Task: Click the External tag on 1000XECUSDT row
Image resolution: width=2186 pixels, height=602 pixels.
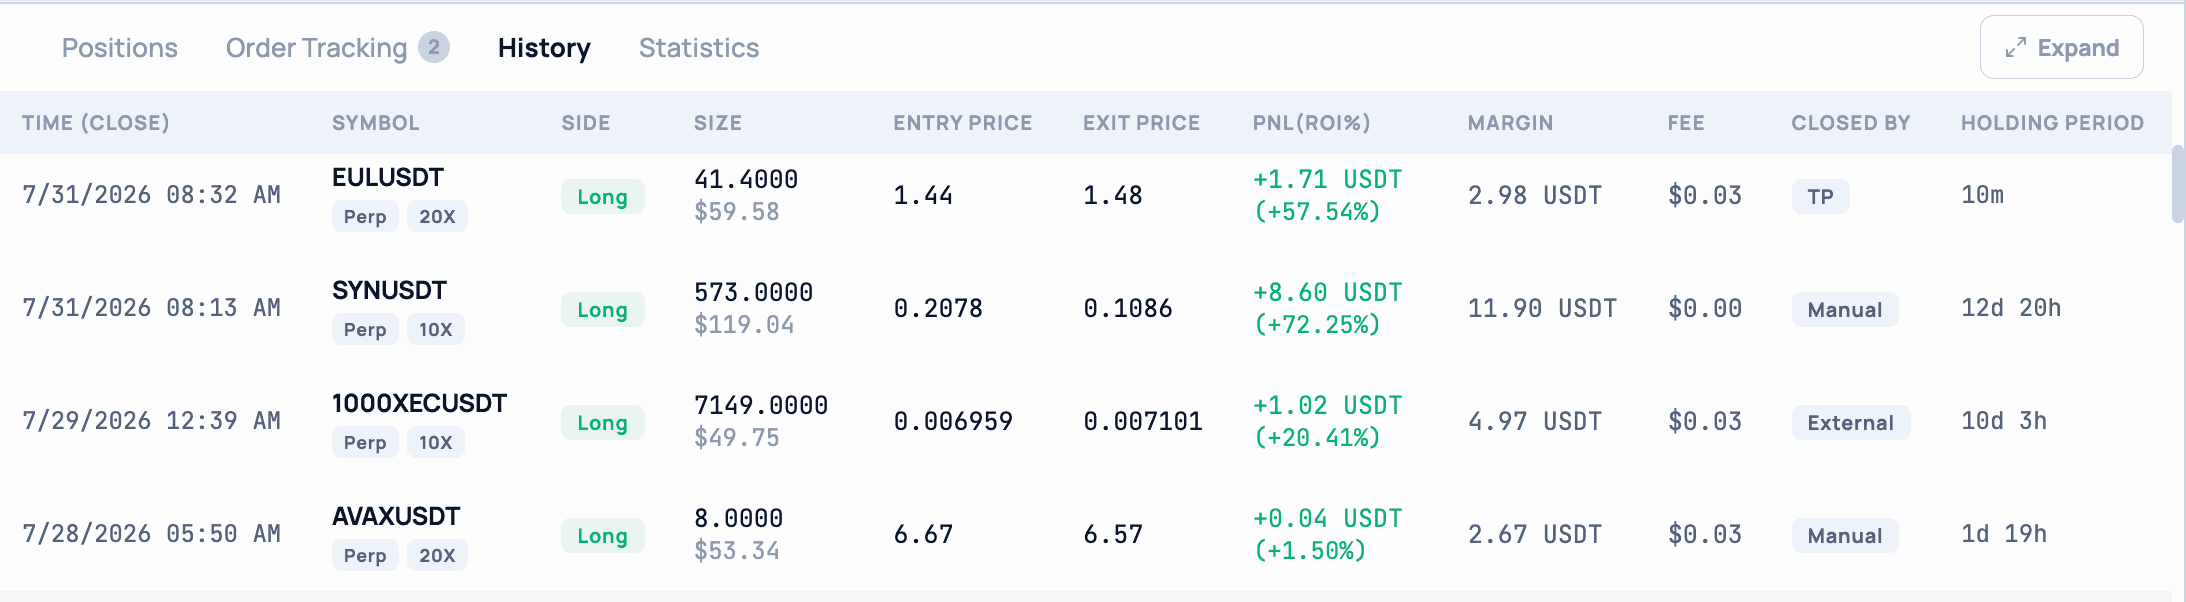Action: click(x=1851, y=422)
